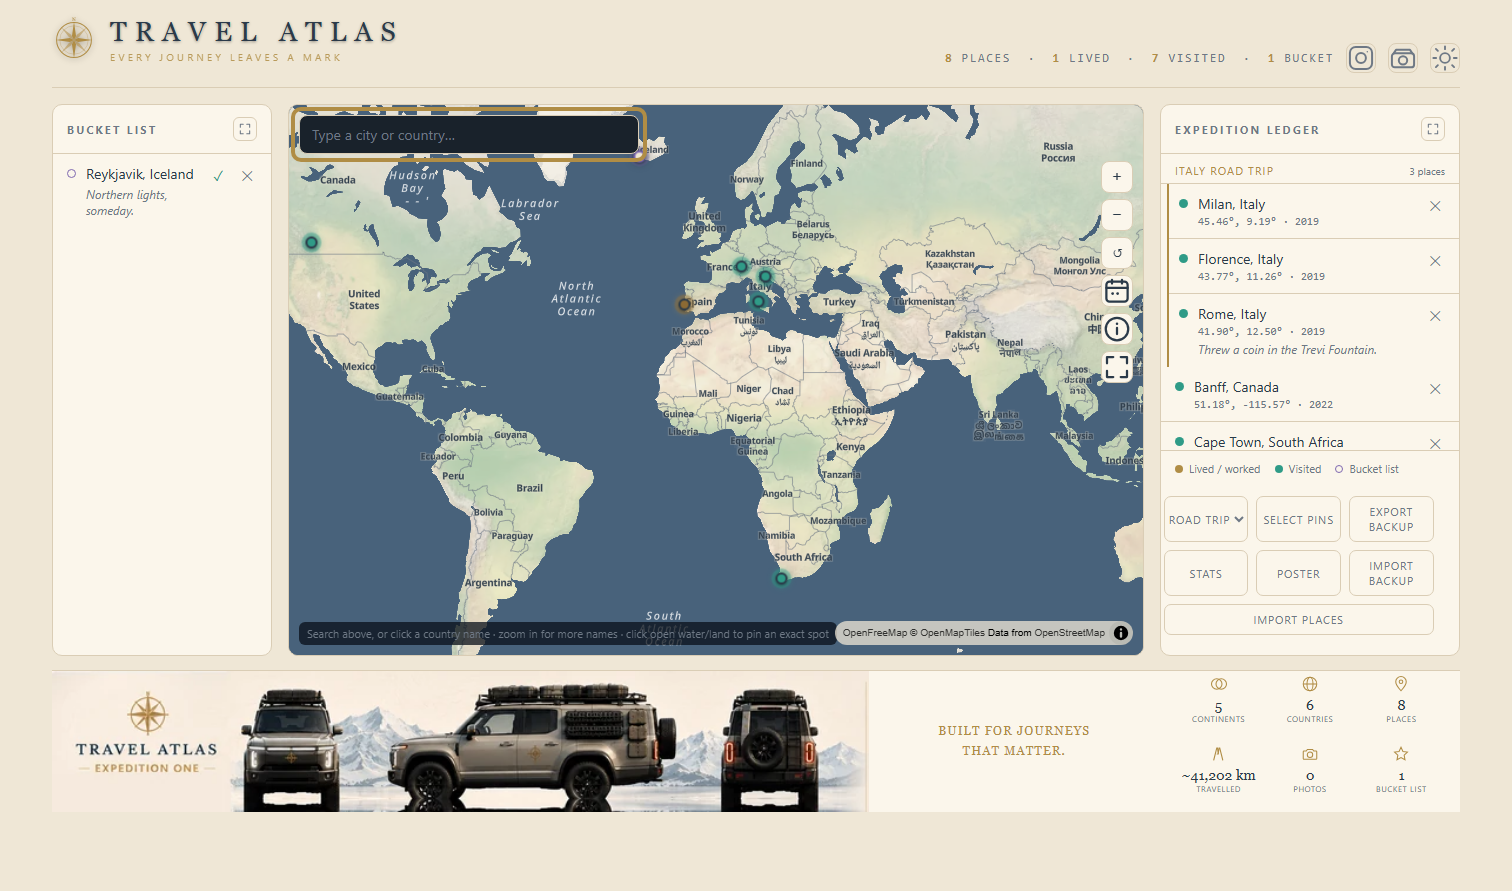Delete Rome, Italy from the ledger

[1435, 316]
